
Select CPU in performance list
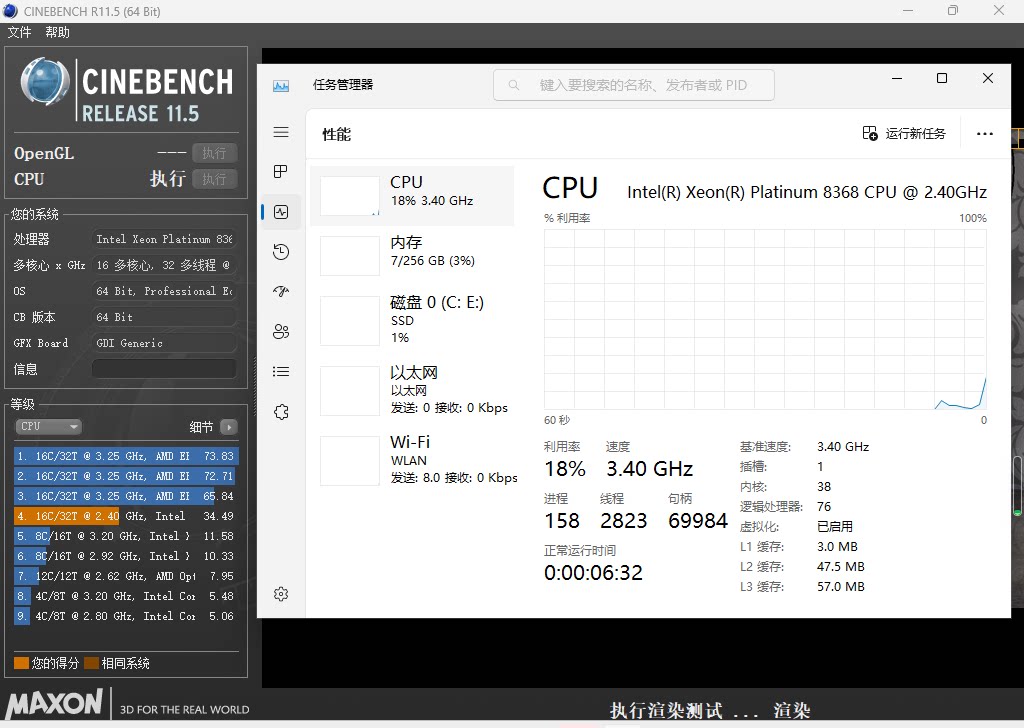pyautogui.click(x=412, y=196)
